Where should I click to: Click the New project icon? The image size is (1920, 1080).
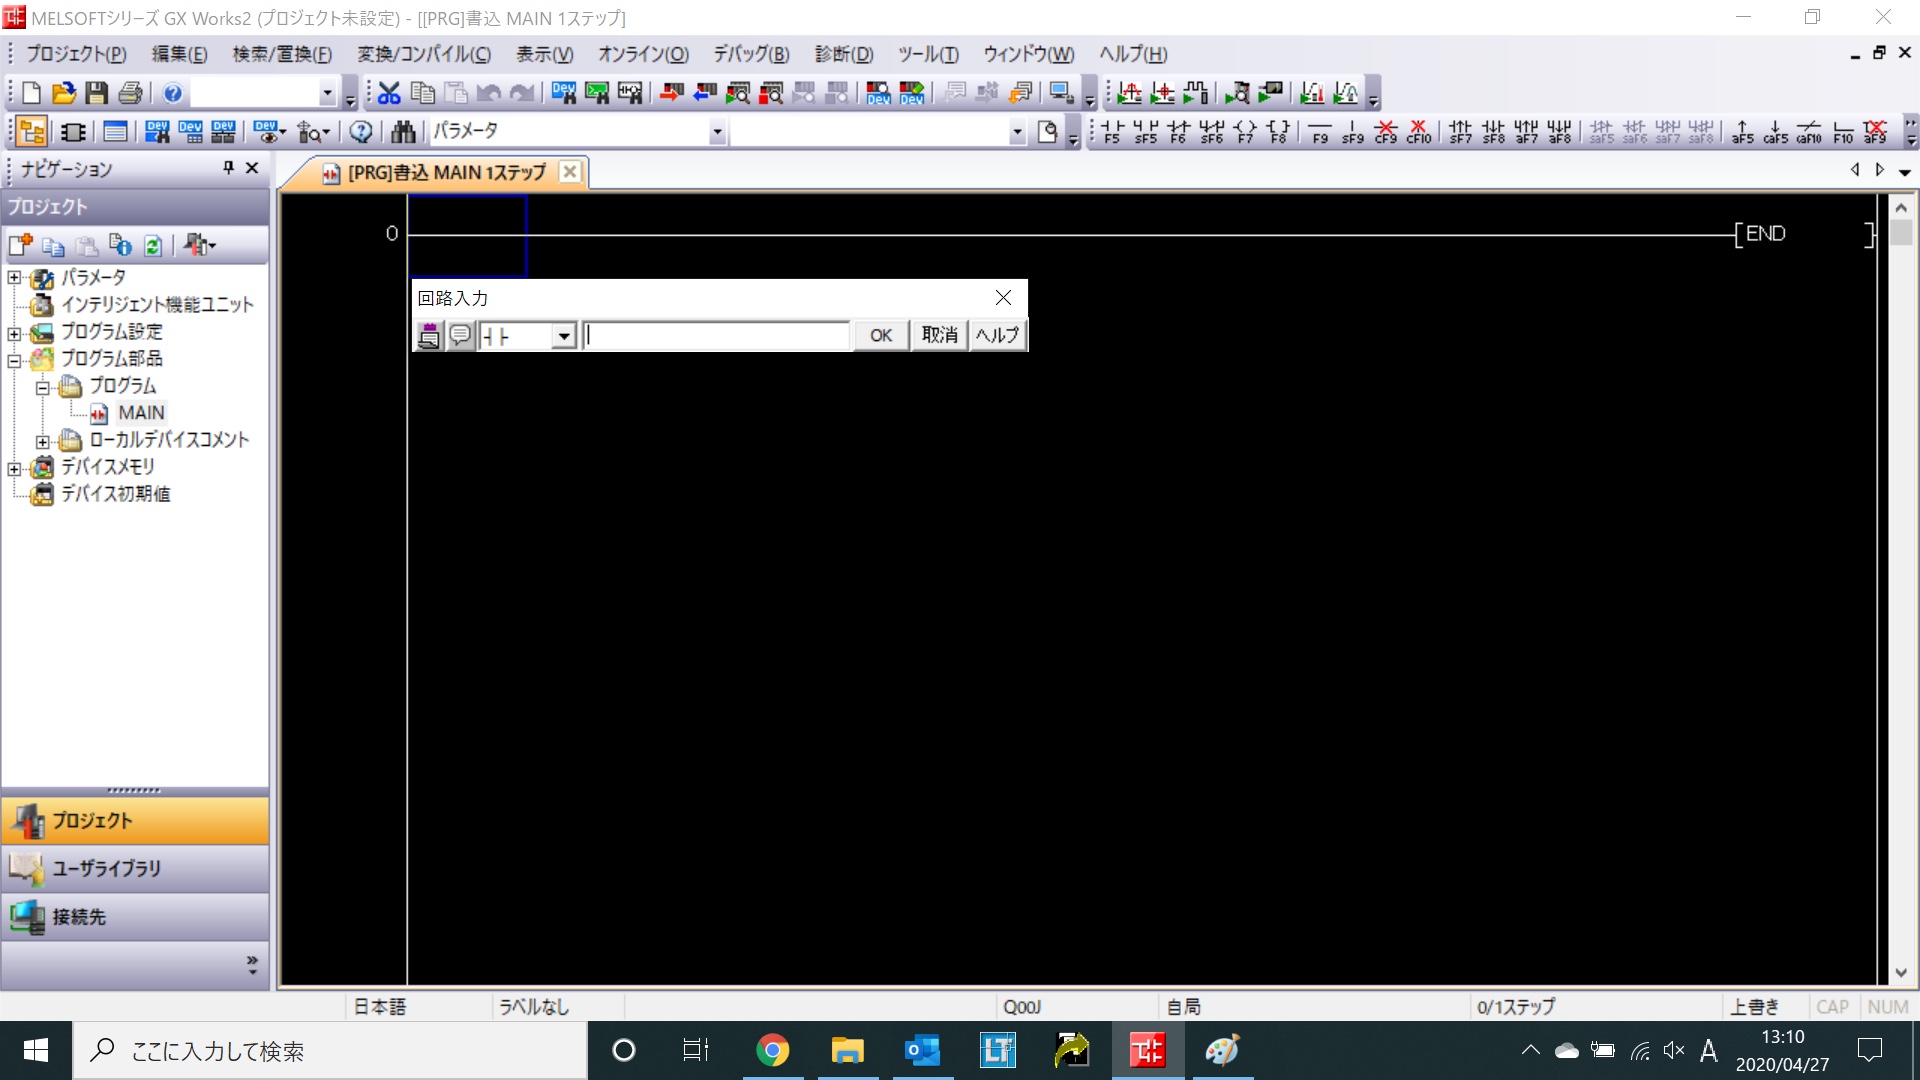(x=31, y=93)
